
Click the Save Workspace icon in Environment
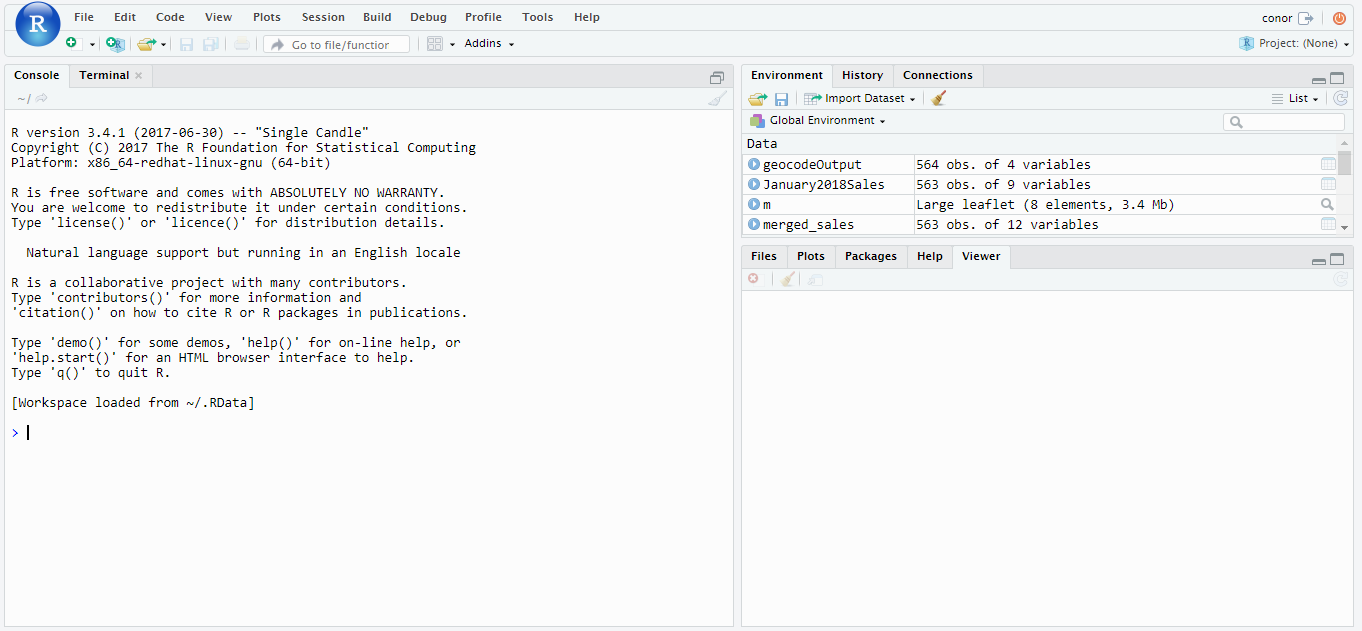tap(782, 99)
